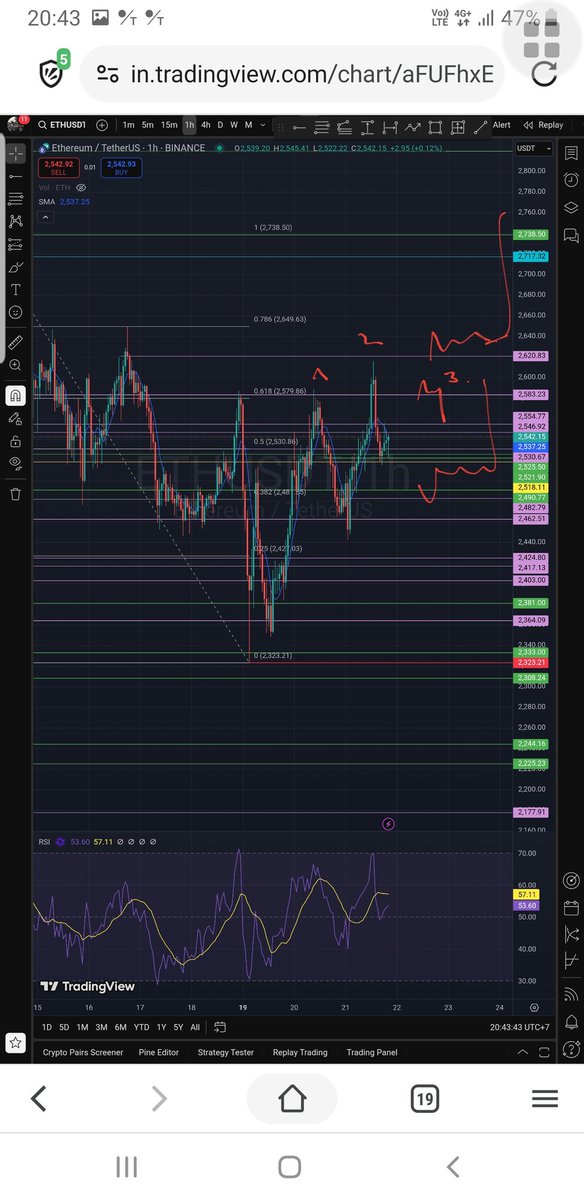The image size is (584, 1200).
Task: Open the watchlist panel icon
Action: [x=571, y=153]
